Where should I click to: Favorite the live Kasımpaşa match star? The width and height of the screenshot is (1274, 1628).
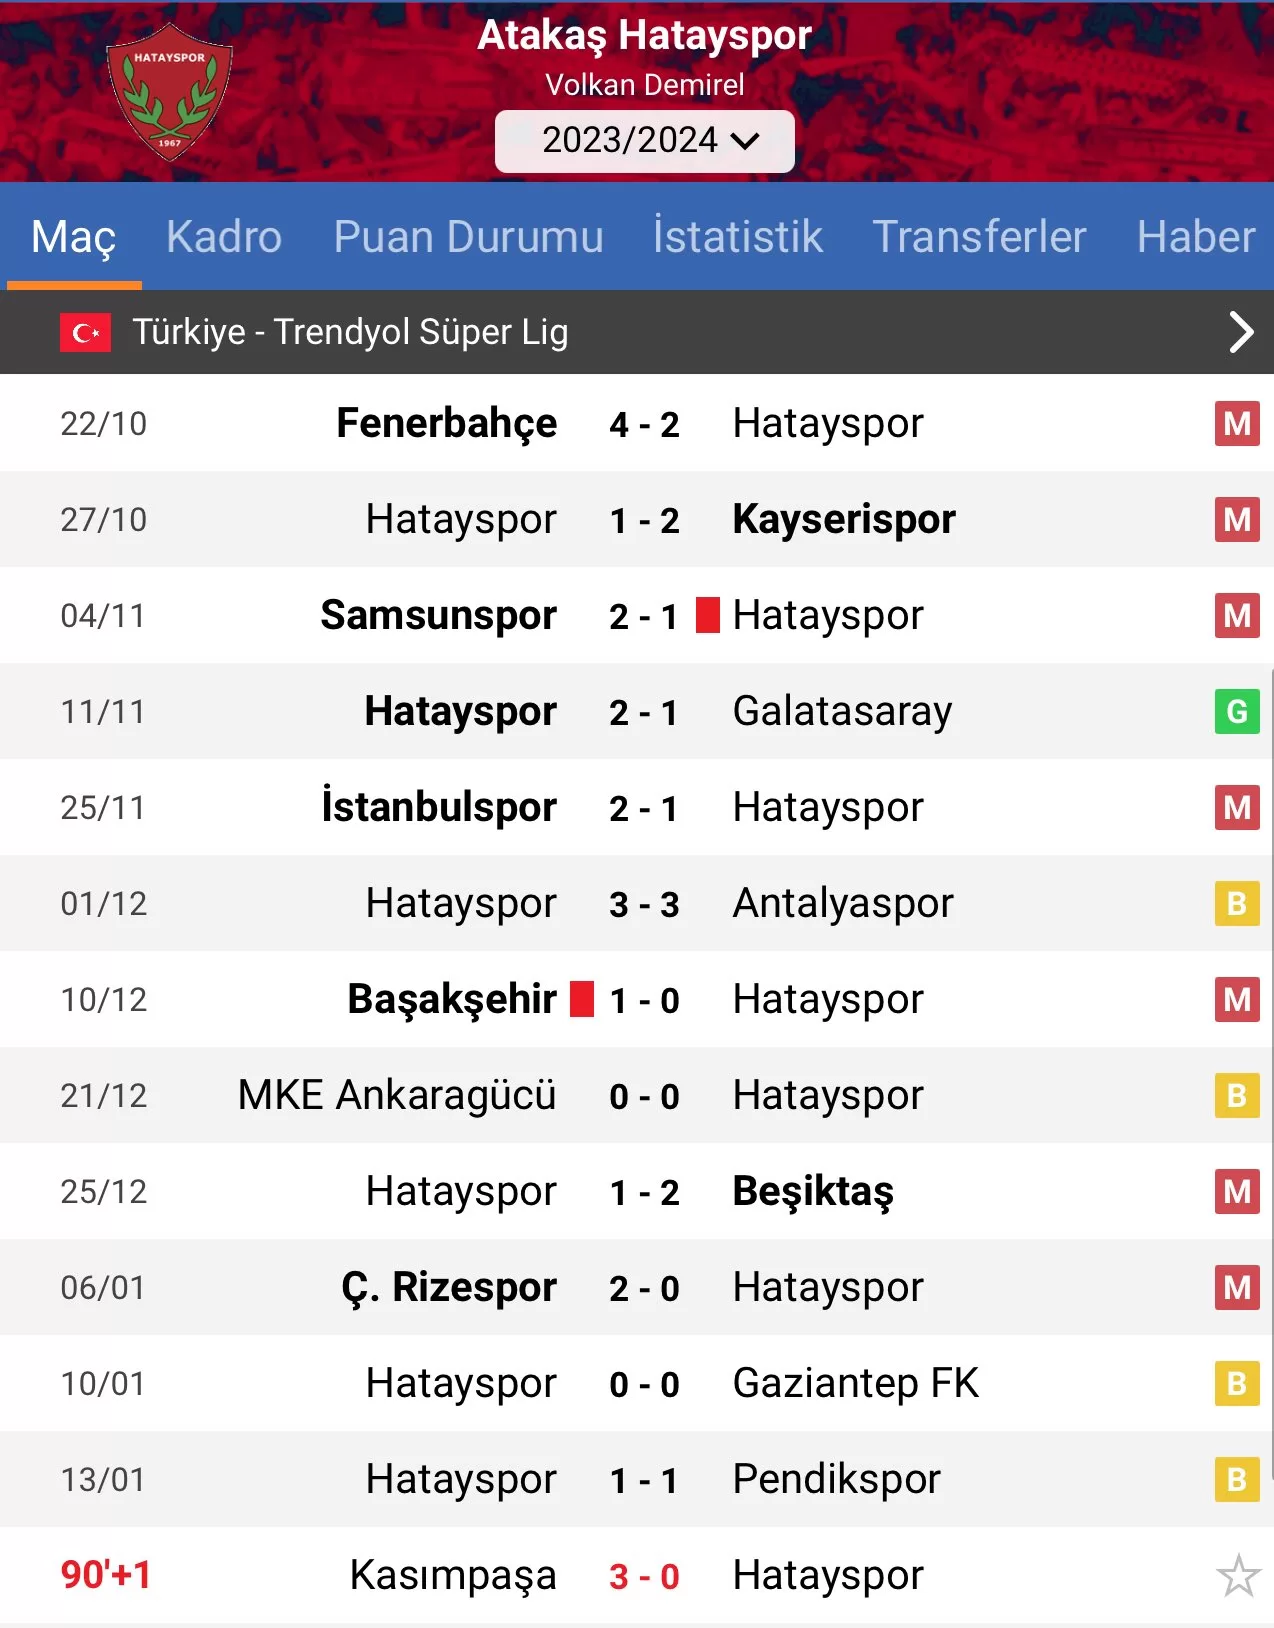1237,1575
